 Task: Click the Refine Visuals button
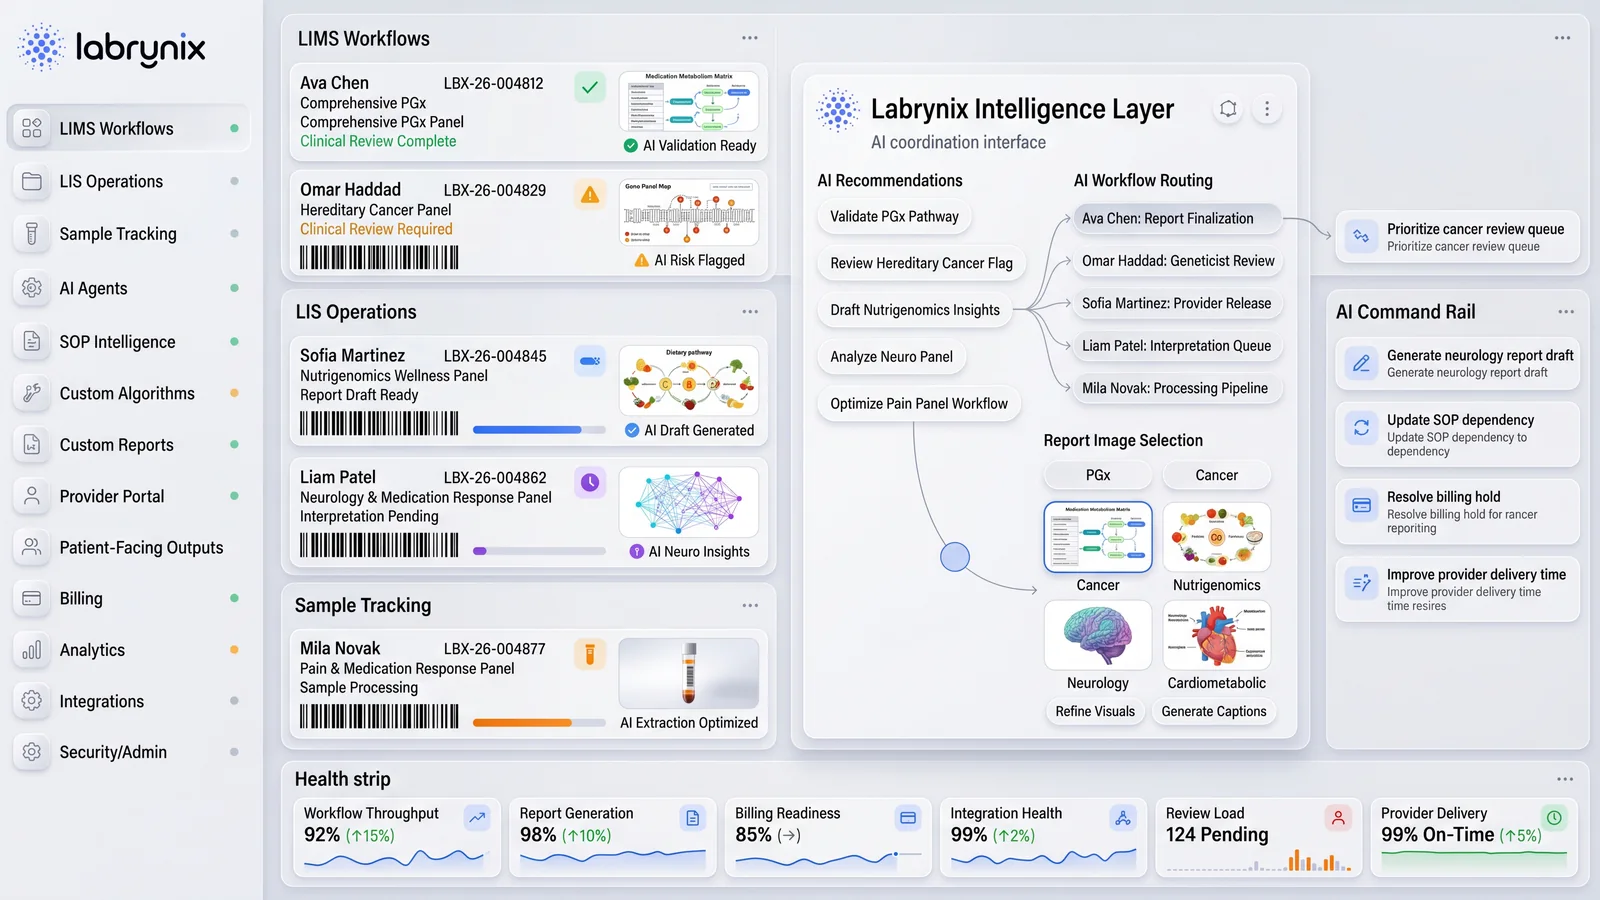coord(1095,712)
